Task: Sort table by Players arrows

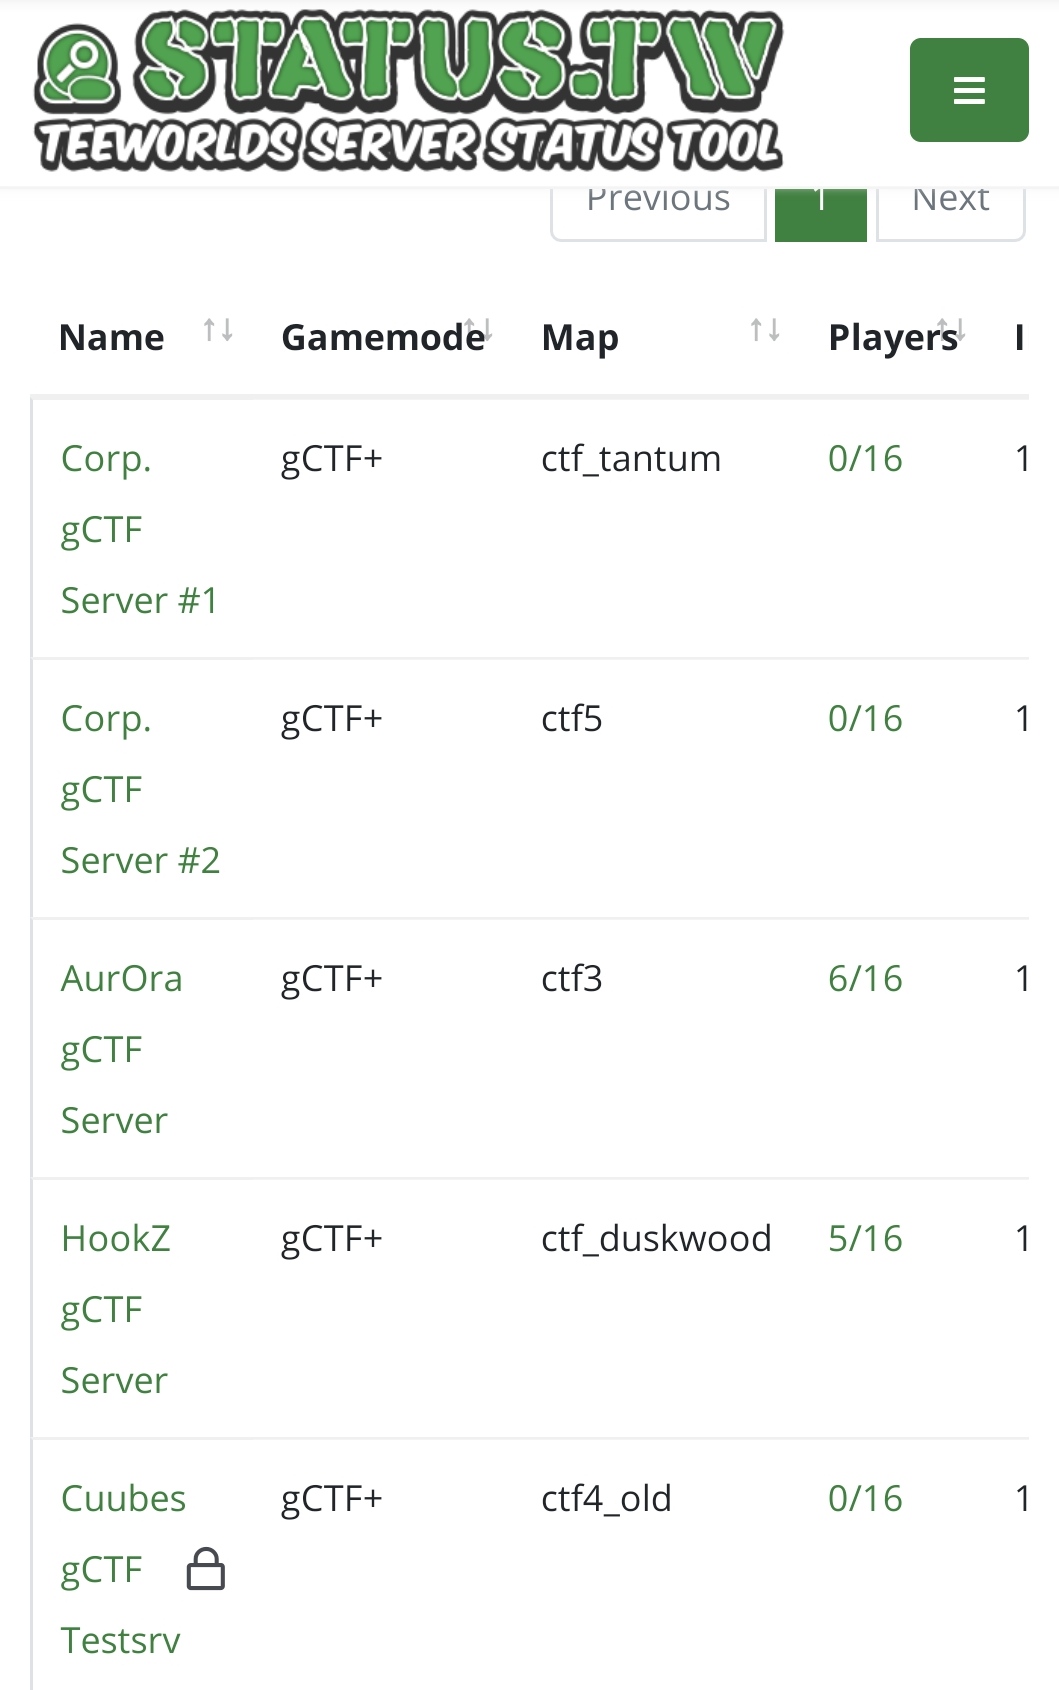Action: [951, 330]
